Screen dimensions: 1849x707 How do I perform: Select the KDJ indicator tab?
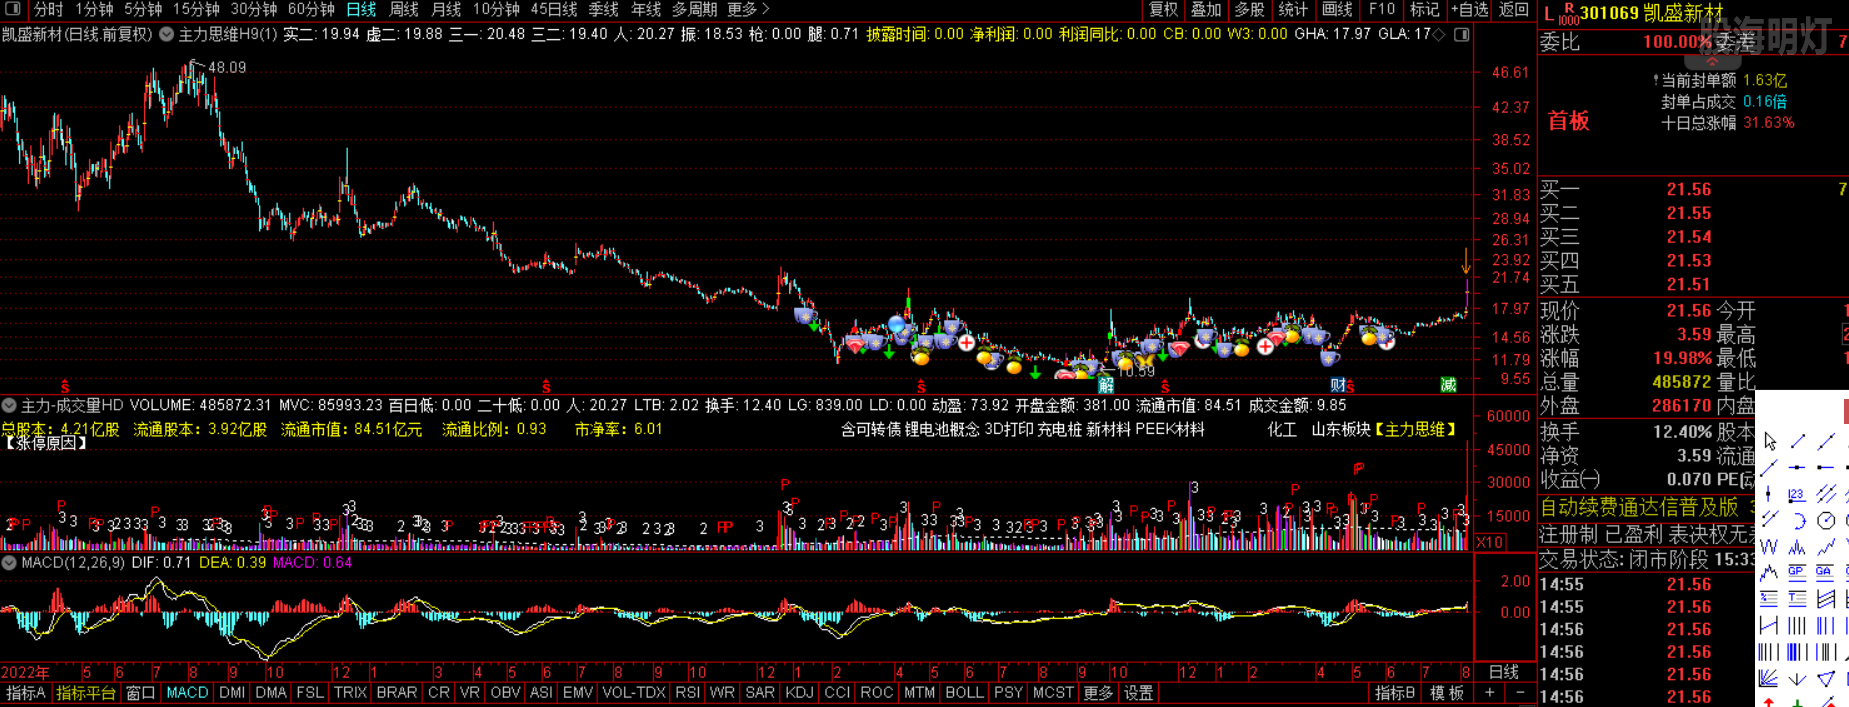coord(799,693)
